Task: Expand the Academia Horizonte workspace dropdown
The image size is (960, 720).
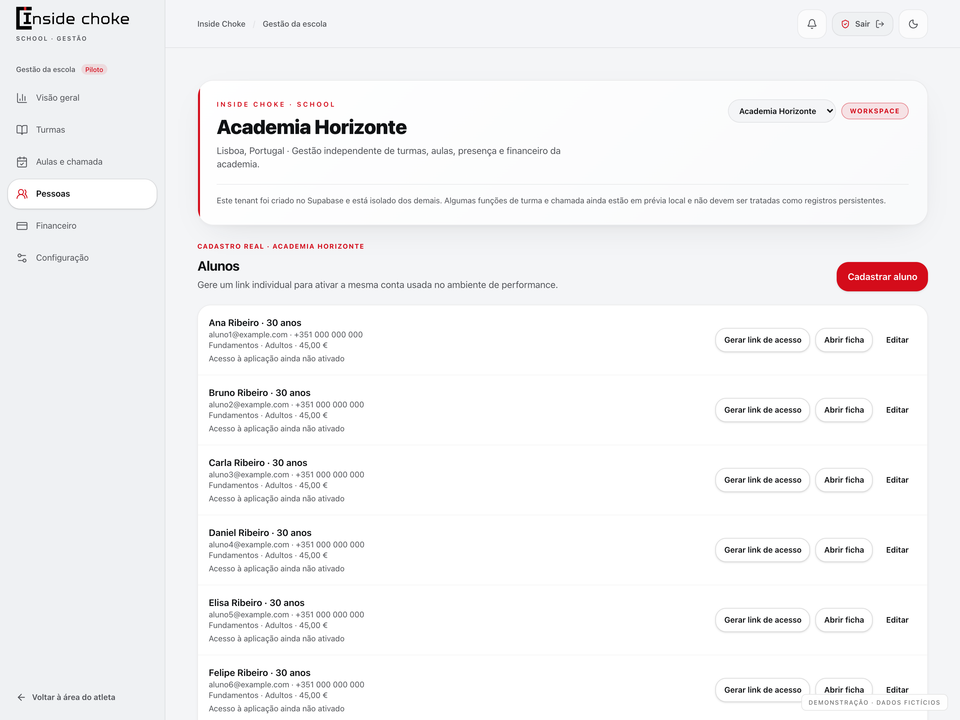Action: (x=782, y=111)
